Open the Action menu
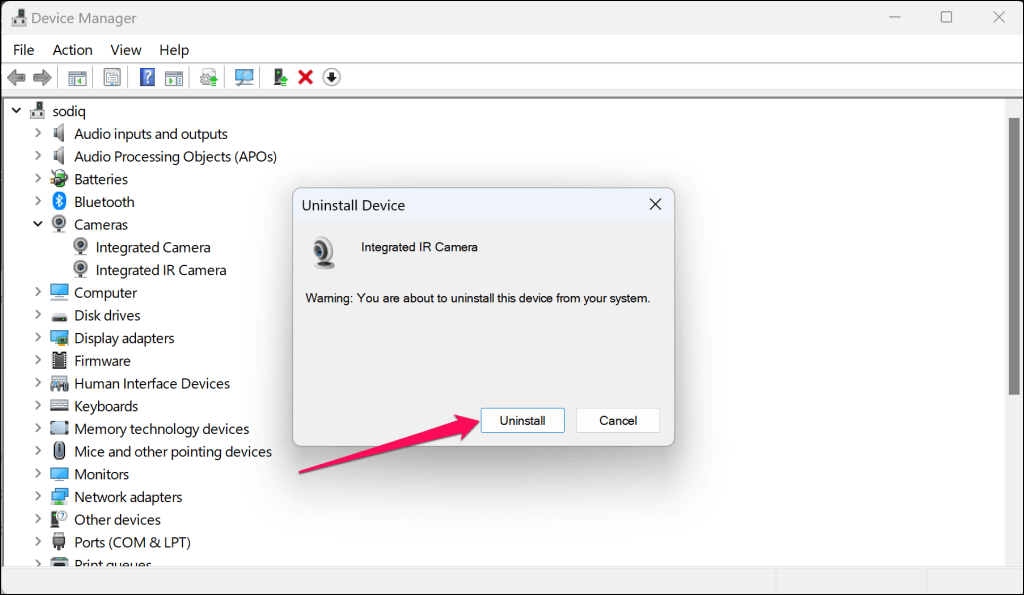The height and width of the screenshot is (595, 1024). [x=72, y=50]
